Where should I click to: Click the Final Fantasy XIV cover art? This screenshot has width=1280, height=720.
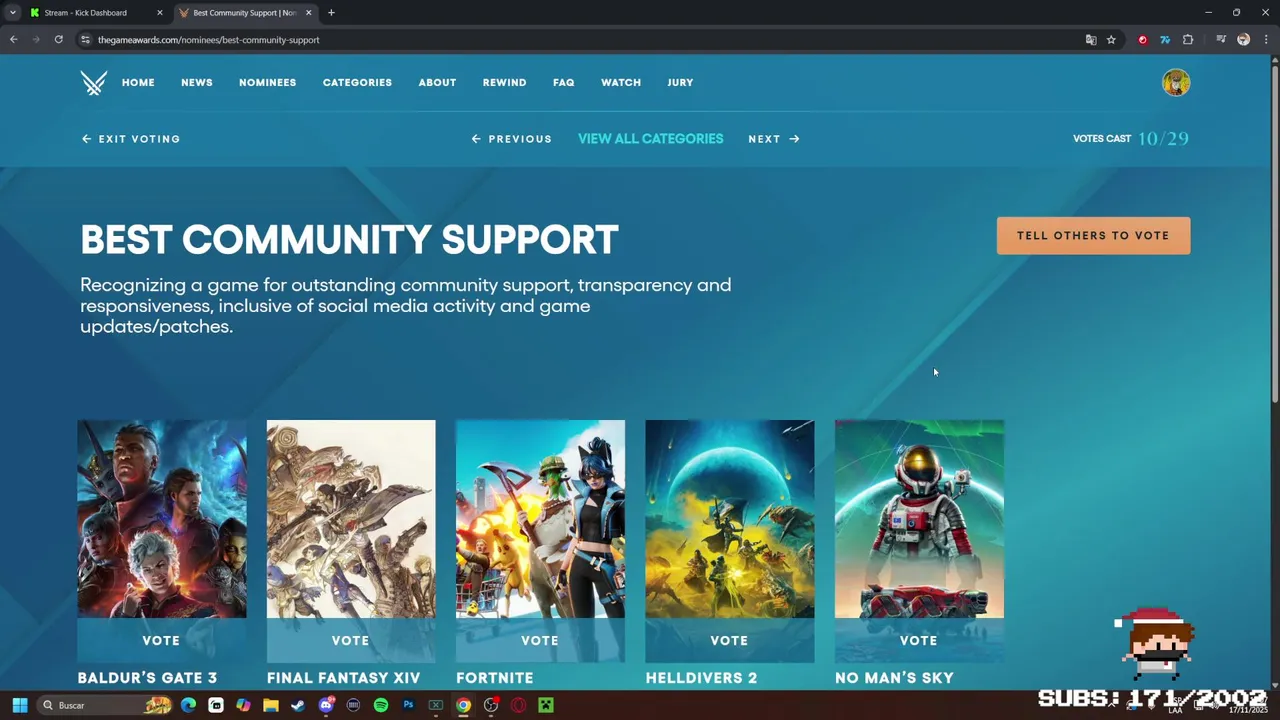351,519
